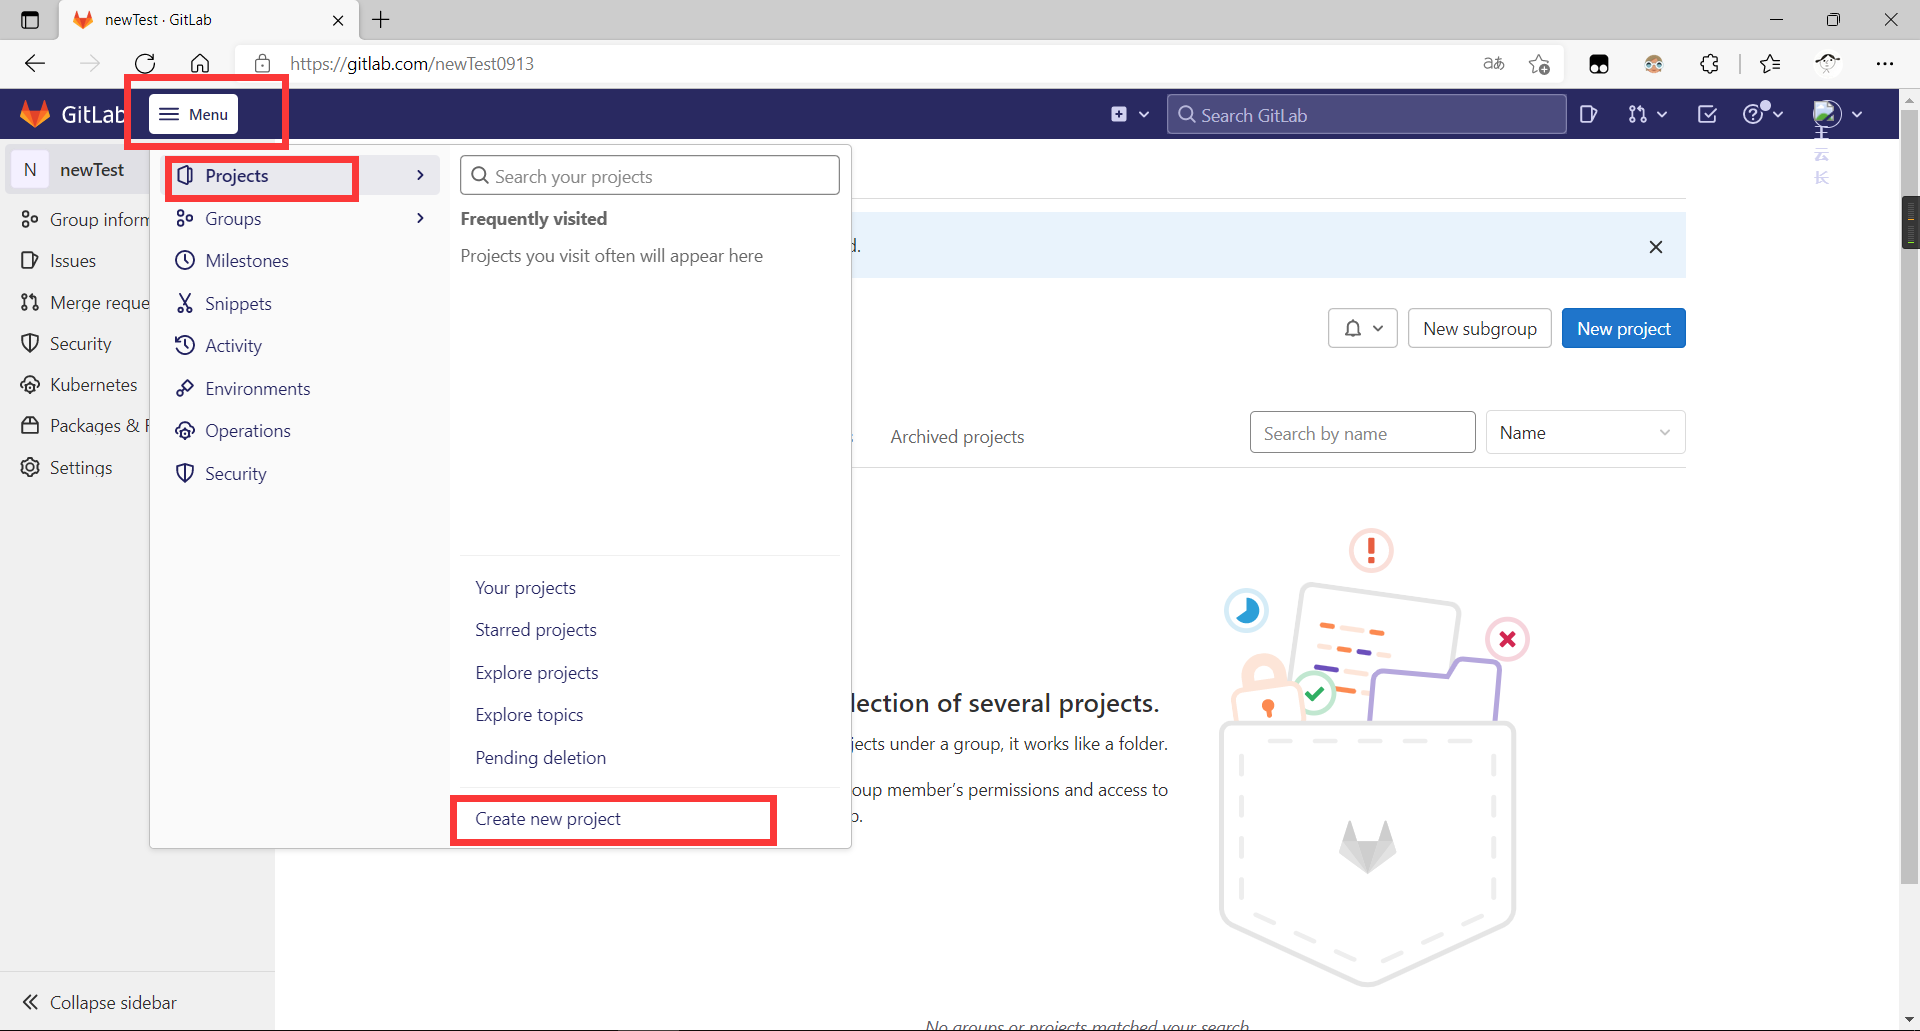The height and width of the screenshot is (1031, 1920).
Task: Open the Help question mark dropdown
Action: [1763, 113]
